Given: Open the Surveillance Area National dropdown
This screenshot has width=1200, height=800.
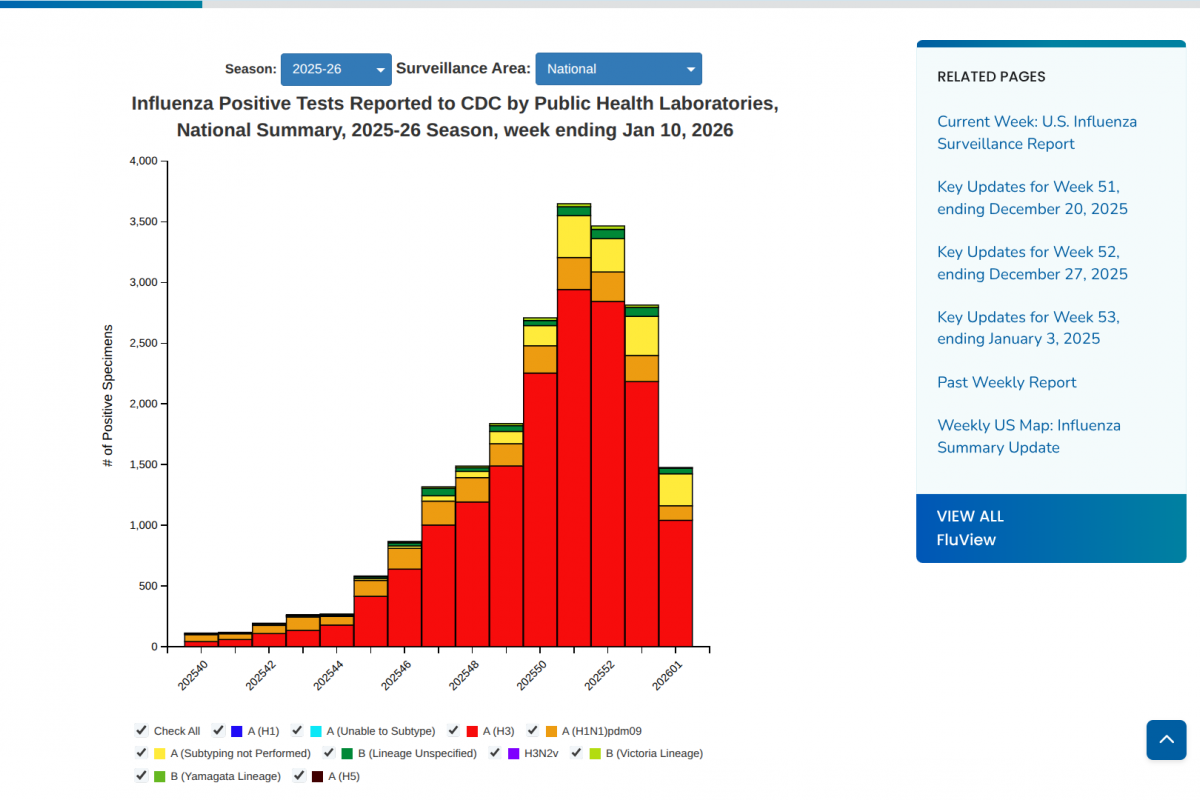Looking at the screenshot, I should [x=618, y=69].
